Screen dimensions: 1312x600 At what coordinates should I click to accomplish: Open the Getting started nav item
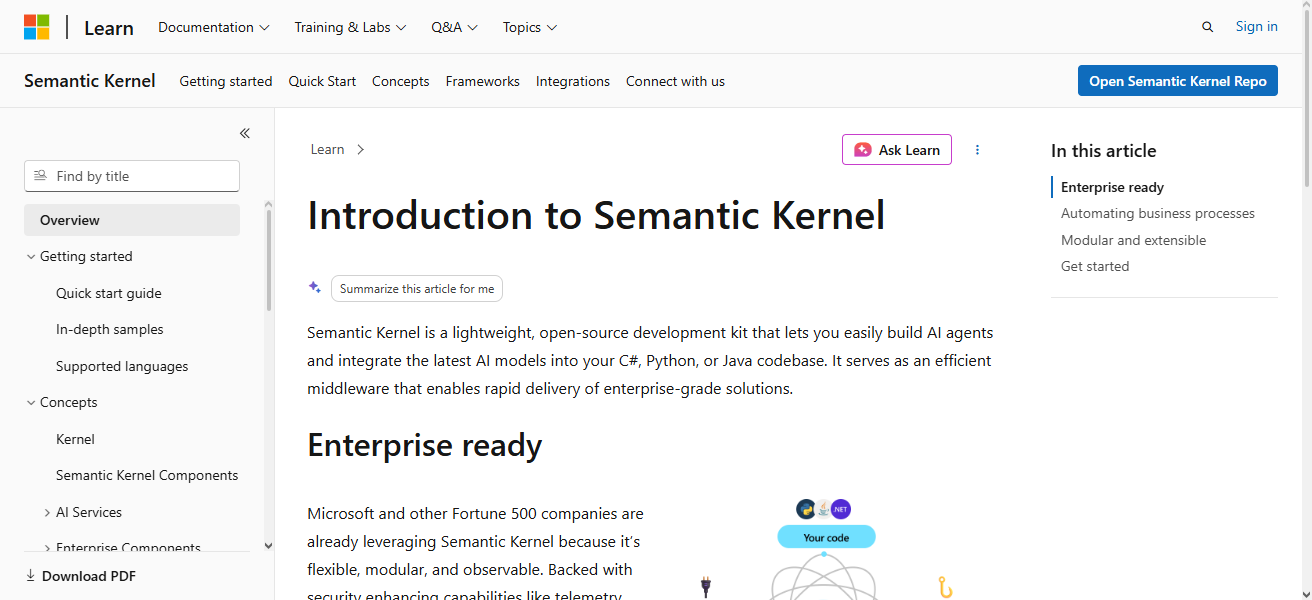click(226, 81)
